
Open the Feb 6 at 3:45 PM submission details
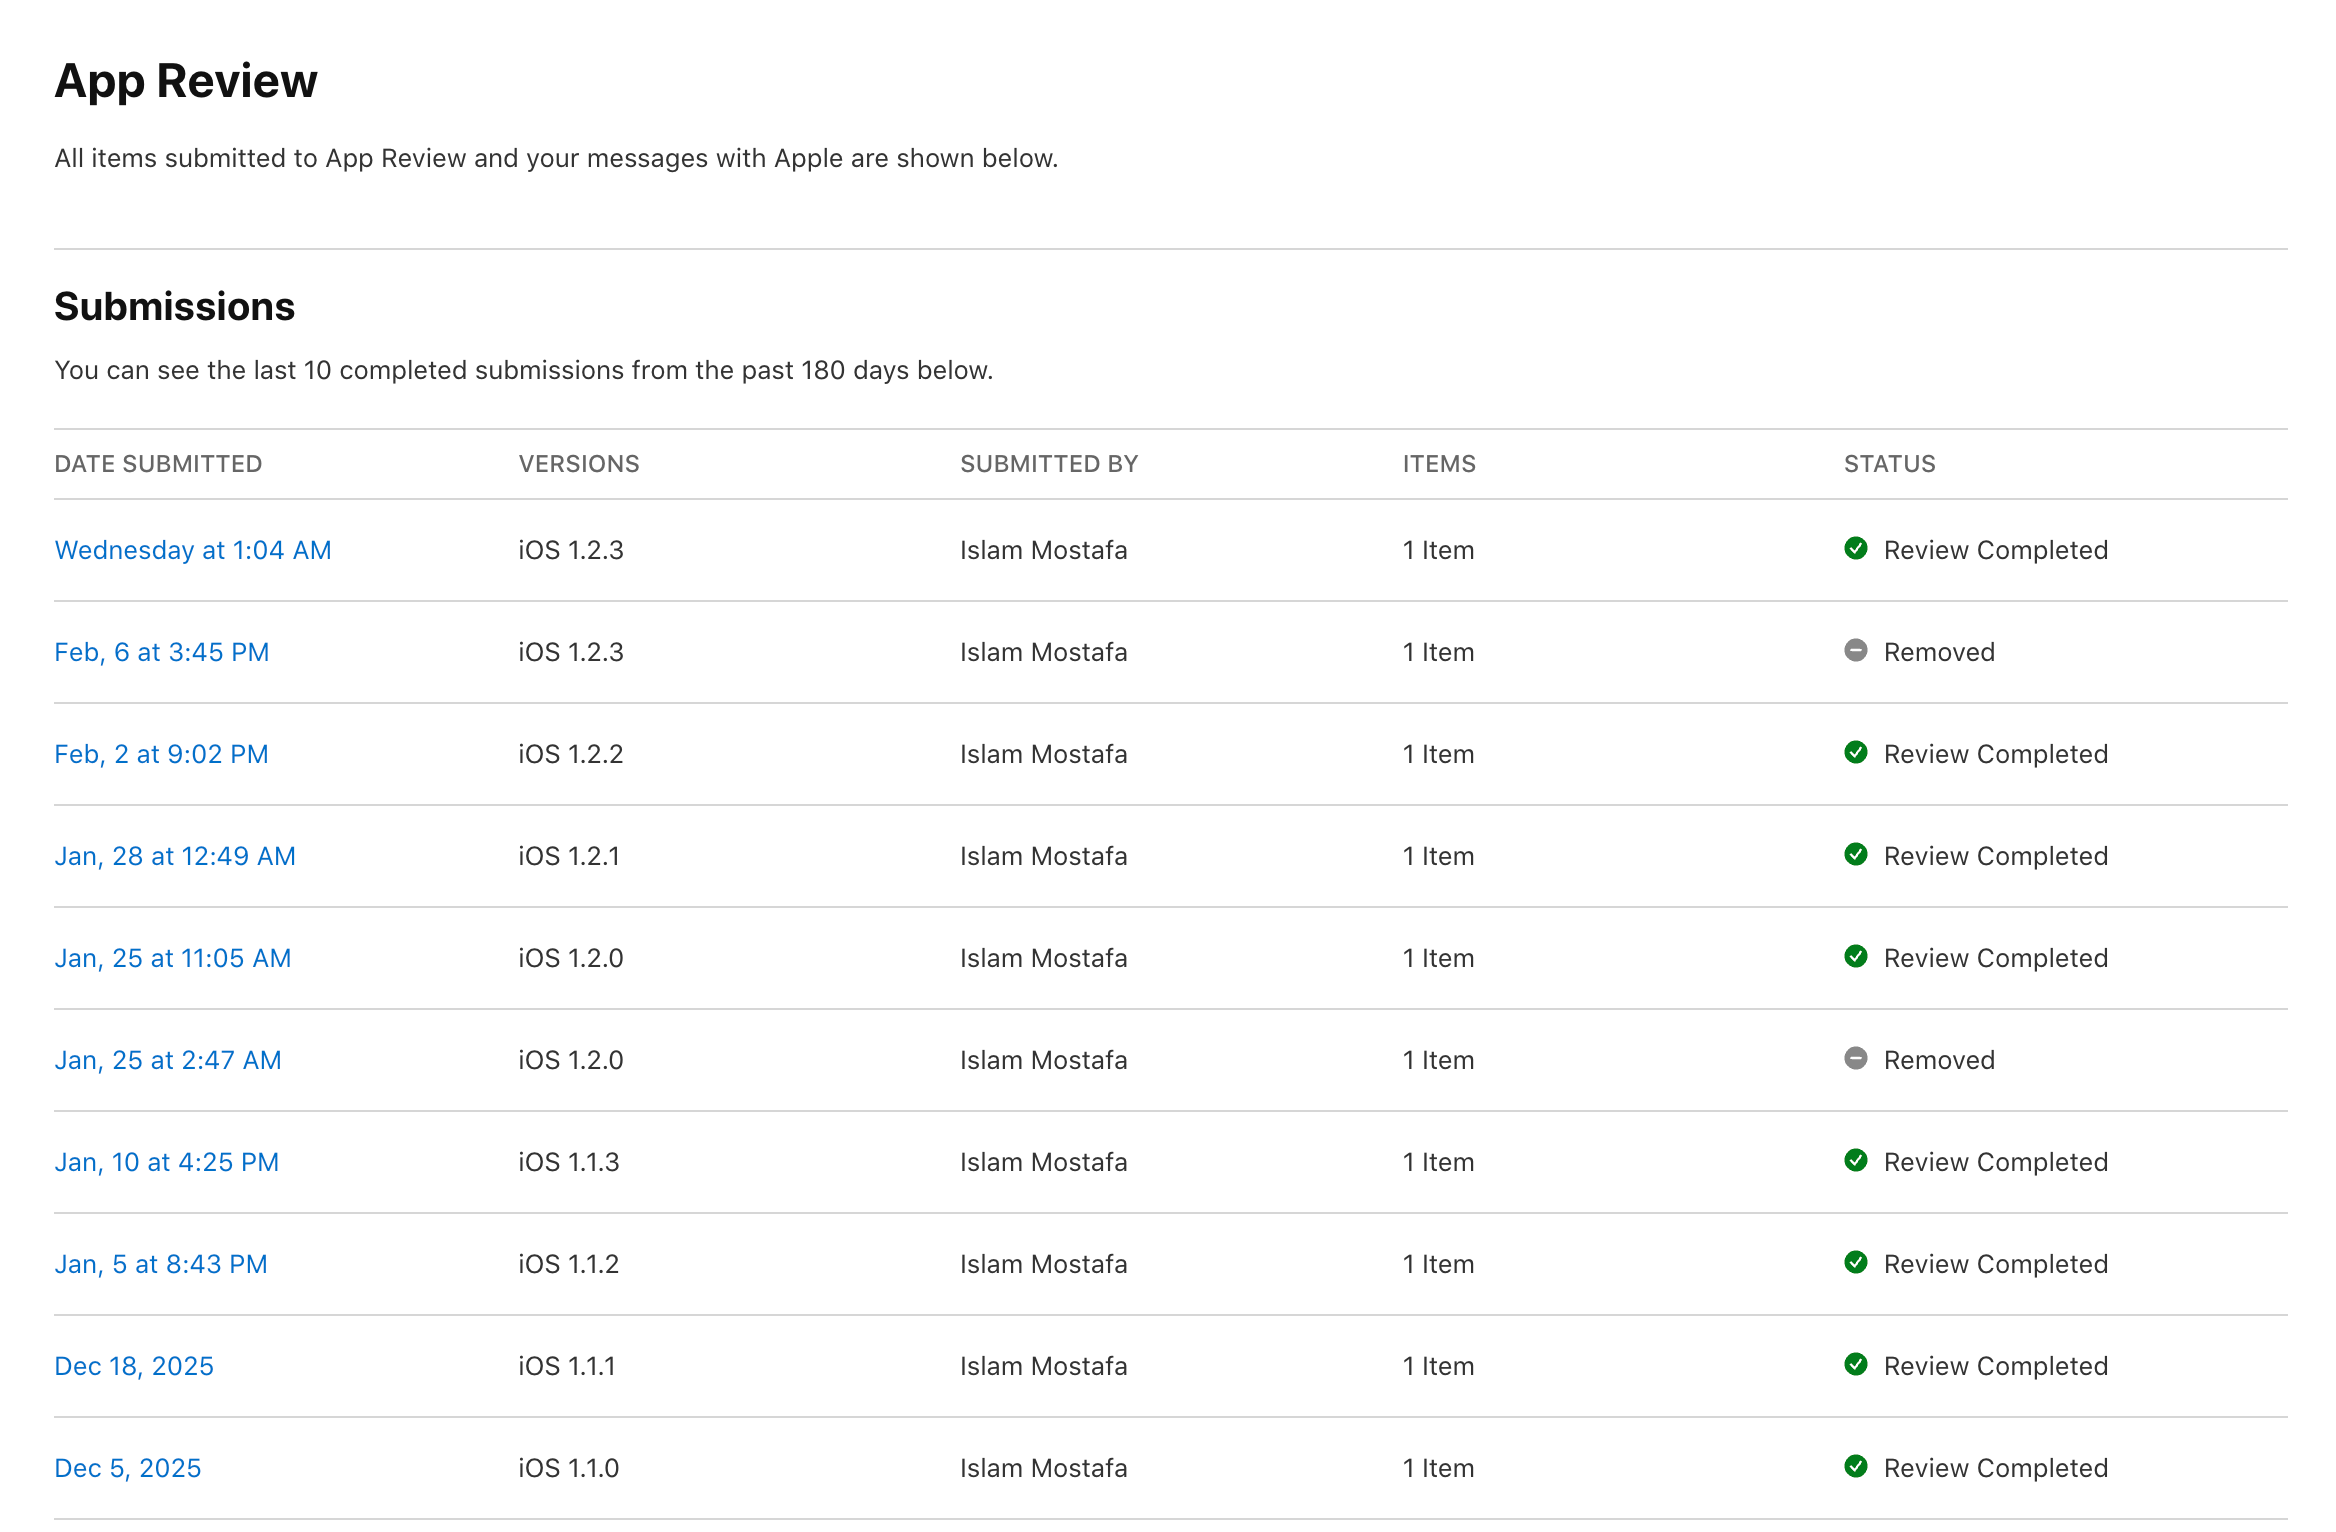tap(161, 652)
